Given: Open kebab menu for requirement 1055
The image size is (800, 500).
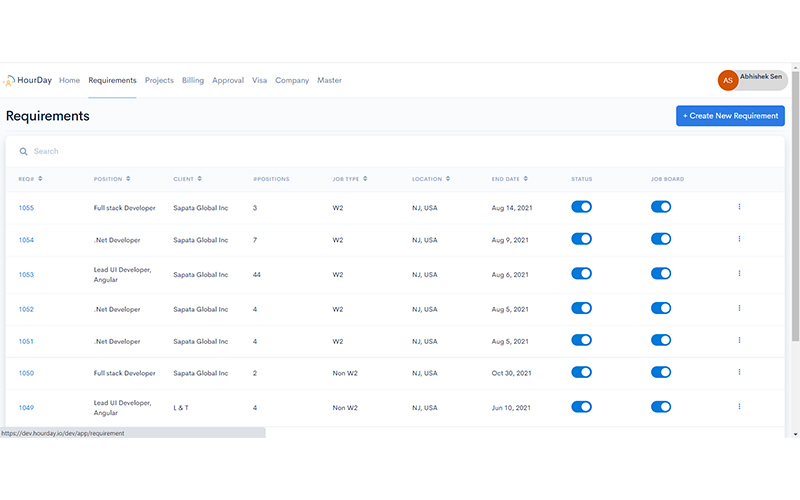Looking at the screenshot, I should point(739,207).
